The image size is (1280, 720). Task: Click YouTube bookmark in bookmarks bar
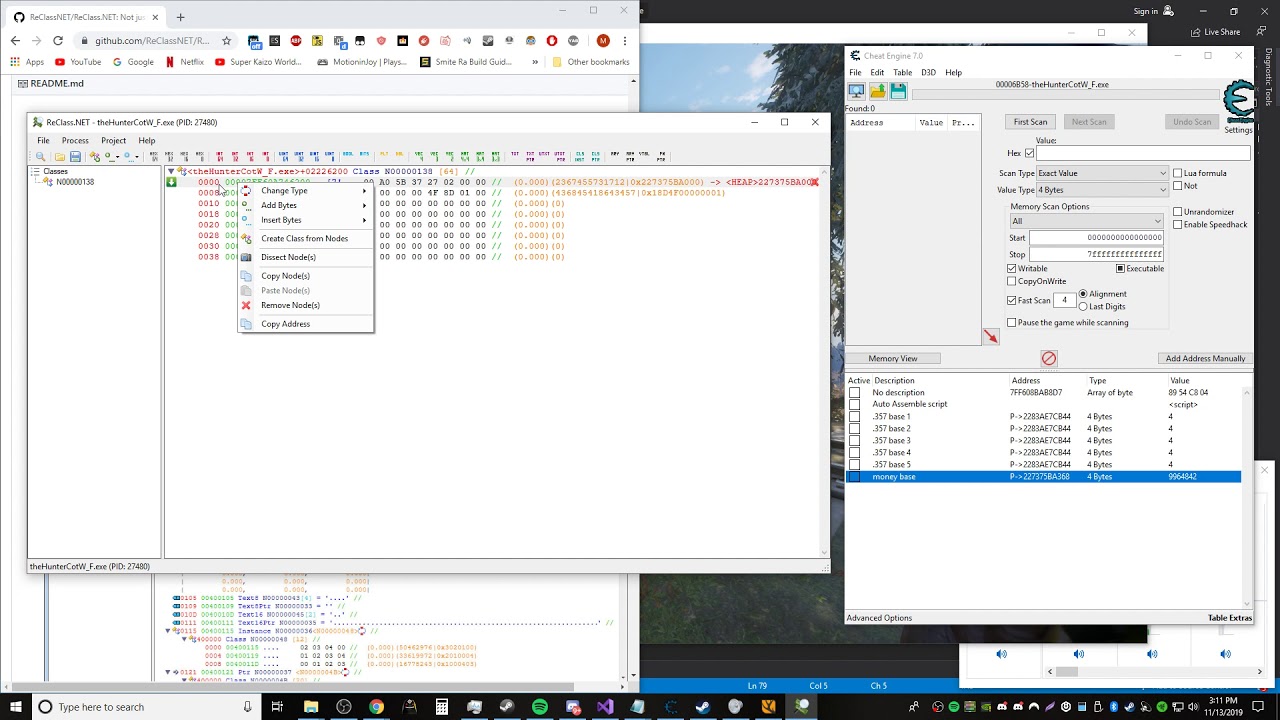tap(78, 62)
